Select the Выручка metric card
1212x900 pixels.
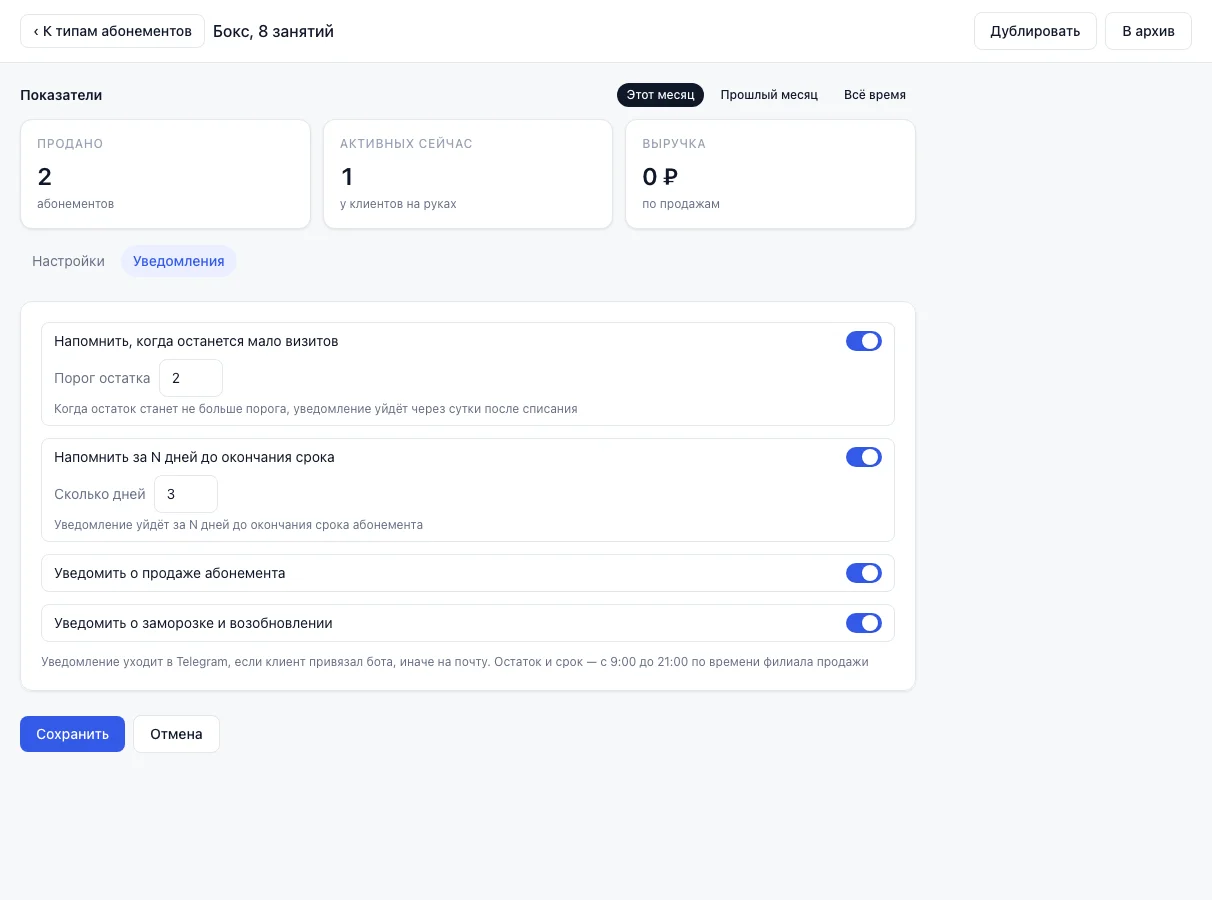click(x=770, y=174)
